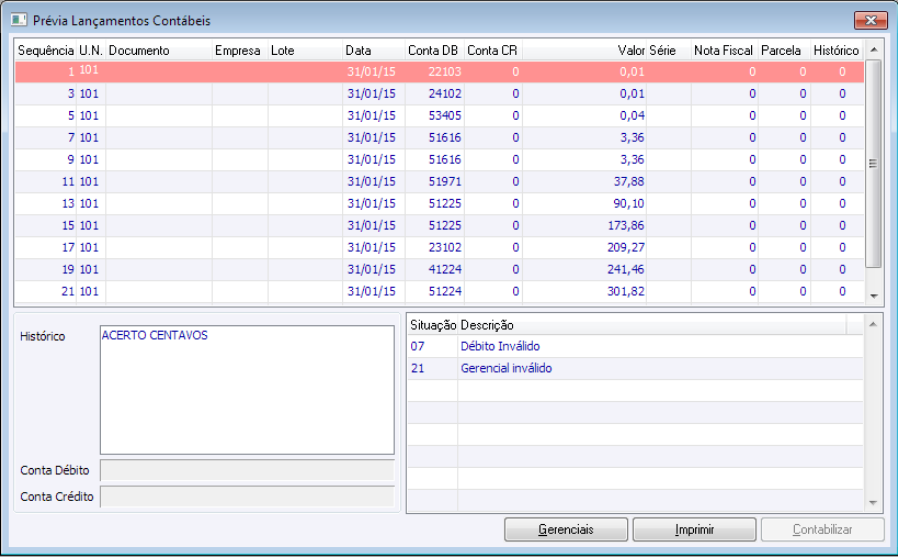Click the value 301,82 in the Valor column

626,291
